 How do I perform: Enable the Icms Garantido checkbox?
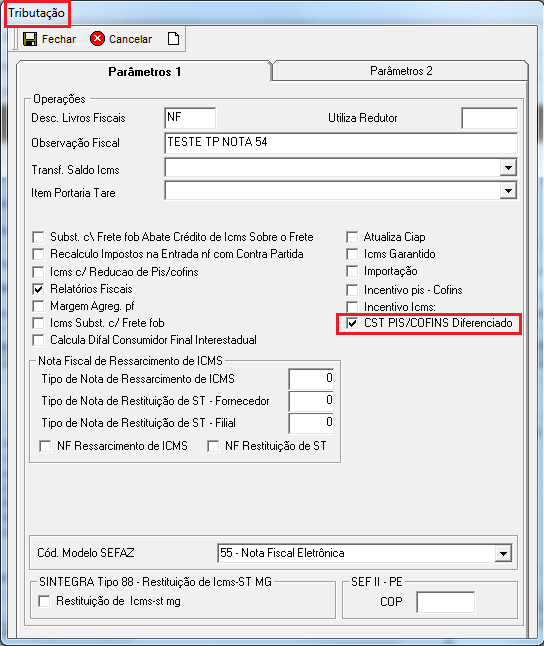click(x=352, y=254)
